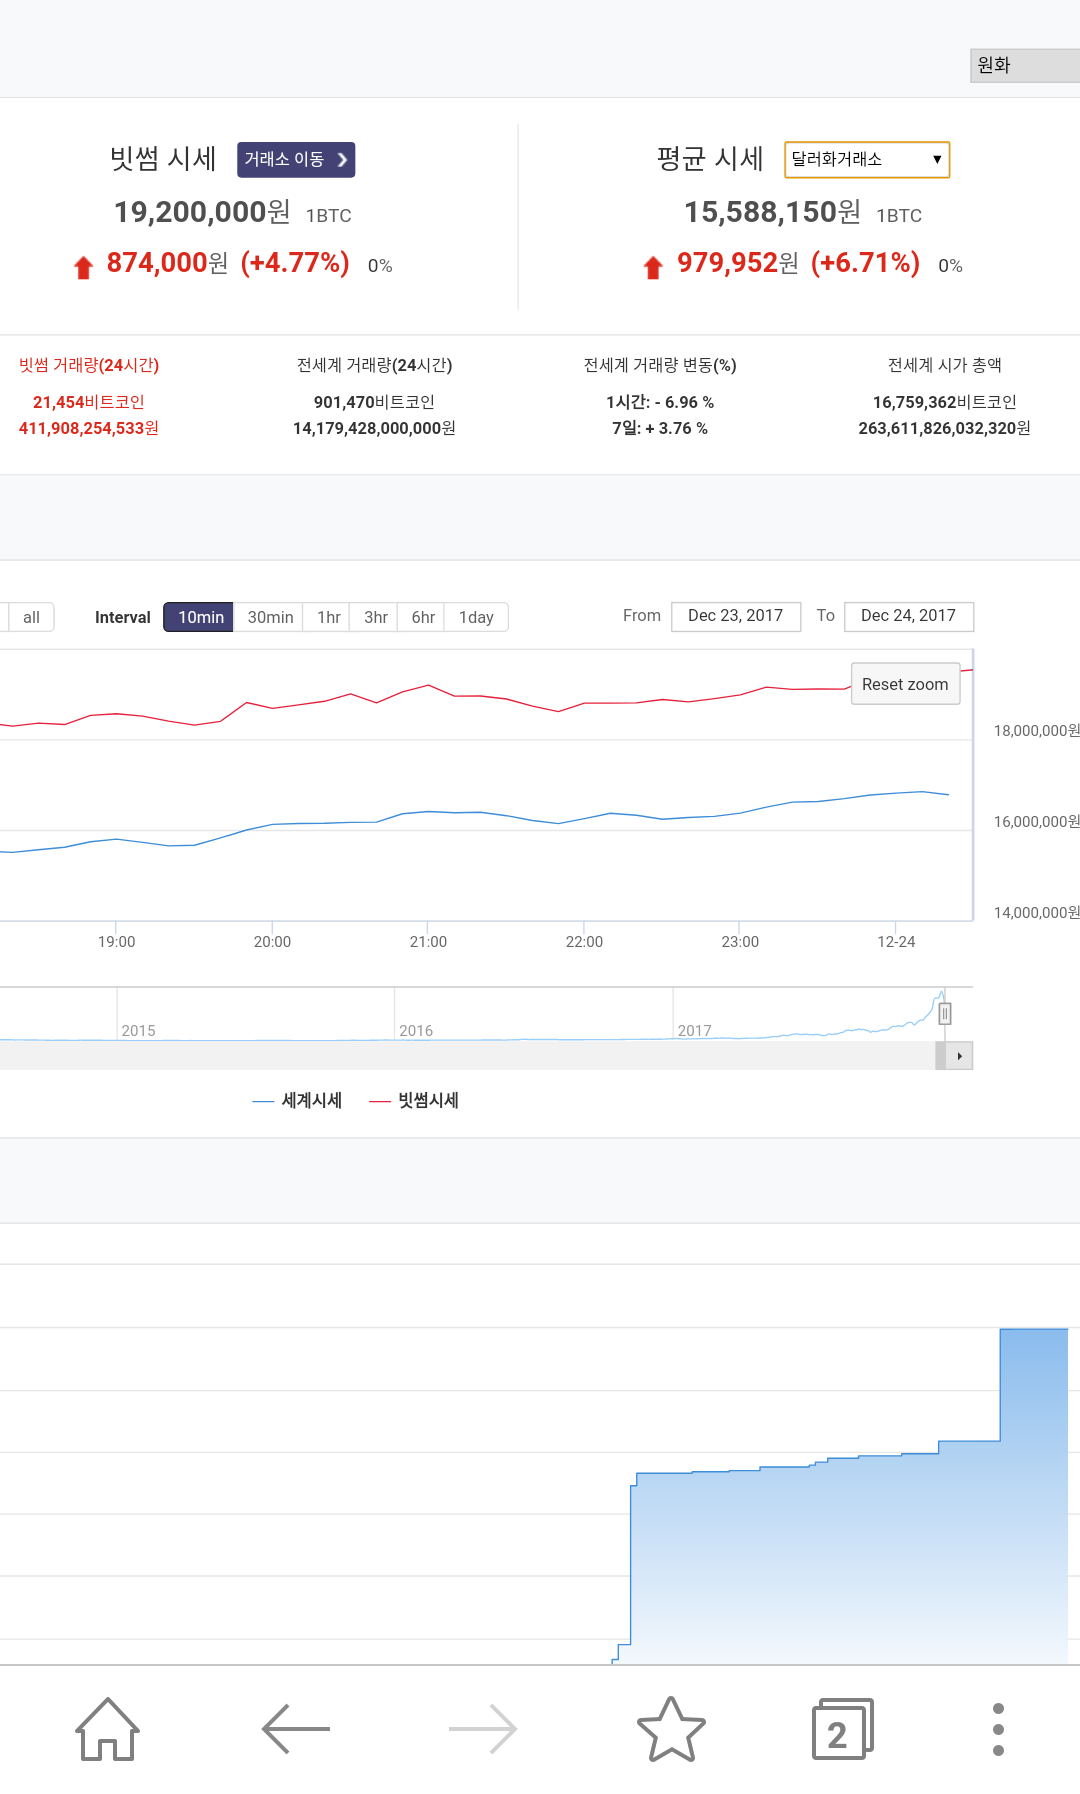Tap the chevron on 거래소 이동 button
Image resolution: width=1080 pixels, height=1794 pixels.
click(342, 160)
